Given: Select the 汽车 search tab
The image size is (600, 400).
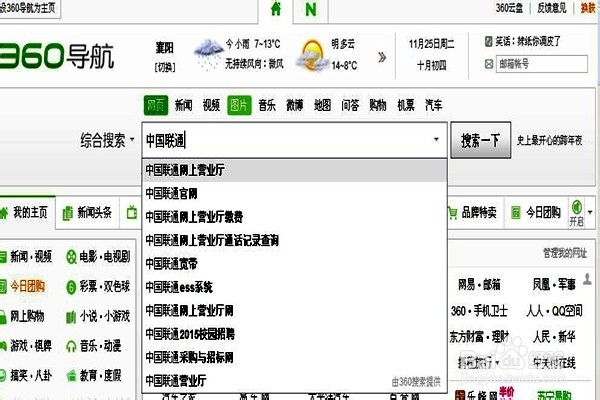Looking at the screenshot, I should (434, 105).
